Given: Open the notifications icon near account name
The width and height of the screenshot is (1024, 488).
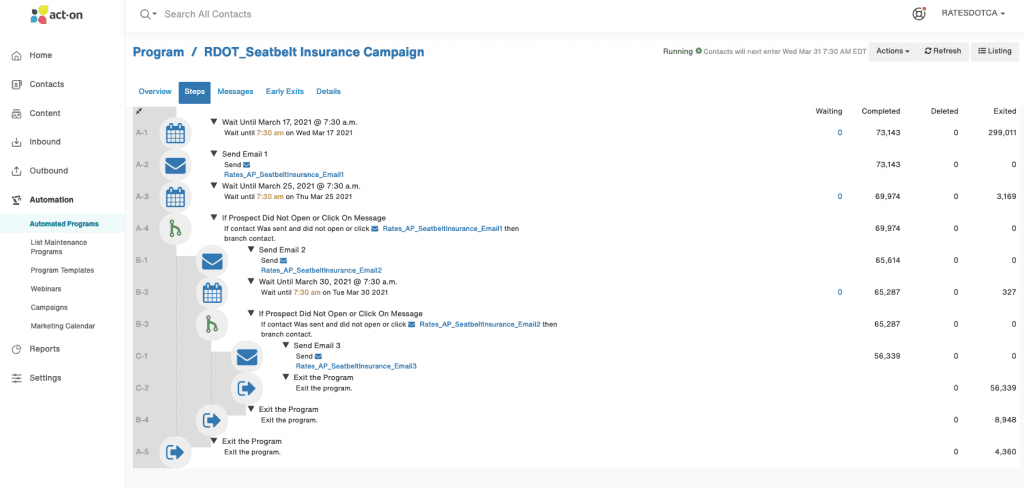Looking at the screenshot, I should pos(919,13).
